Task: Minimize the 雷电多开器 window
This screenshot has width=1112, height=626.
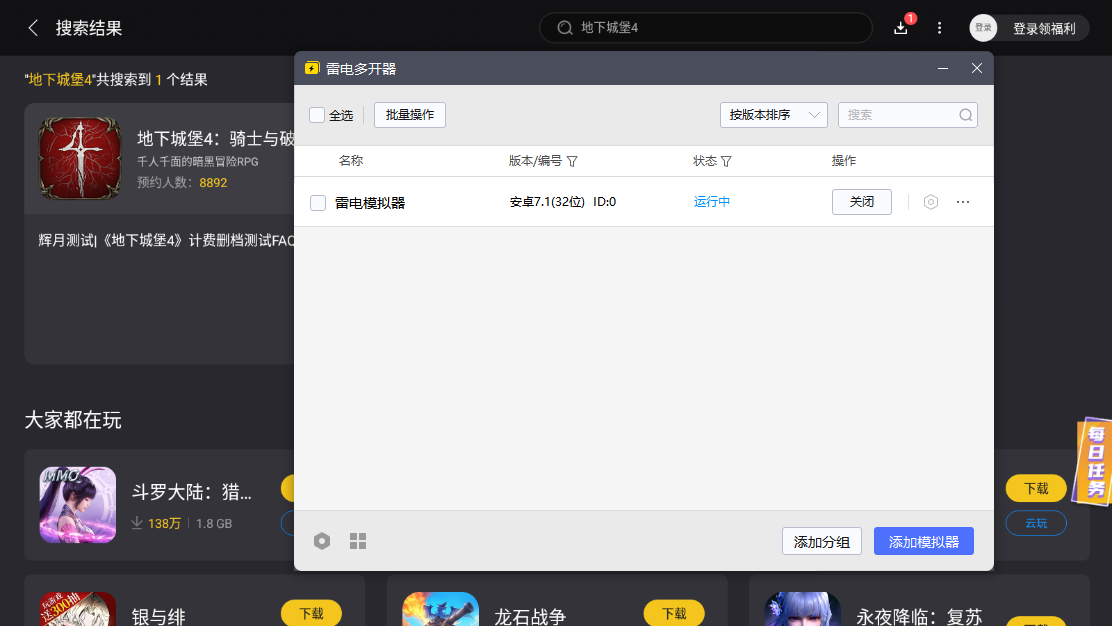Action: pos(943,68)
